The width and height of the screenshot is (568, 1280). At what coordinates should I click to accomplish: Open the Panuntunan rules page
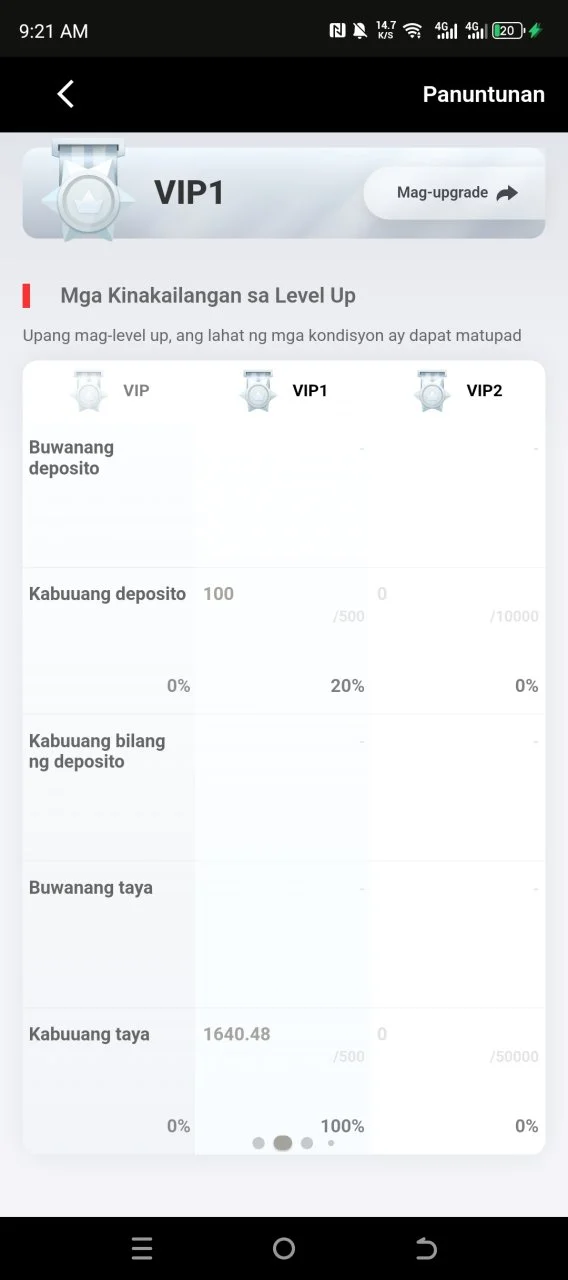484,94
